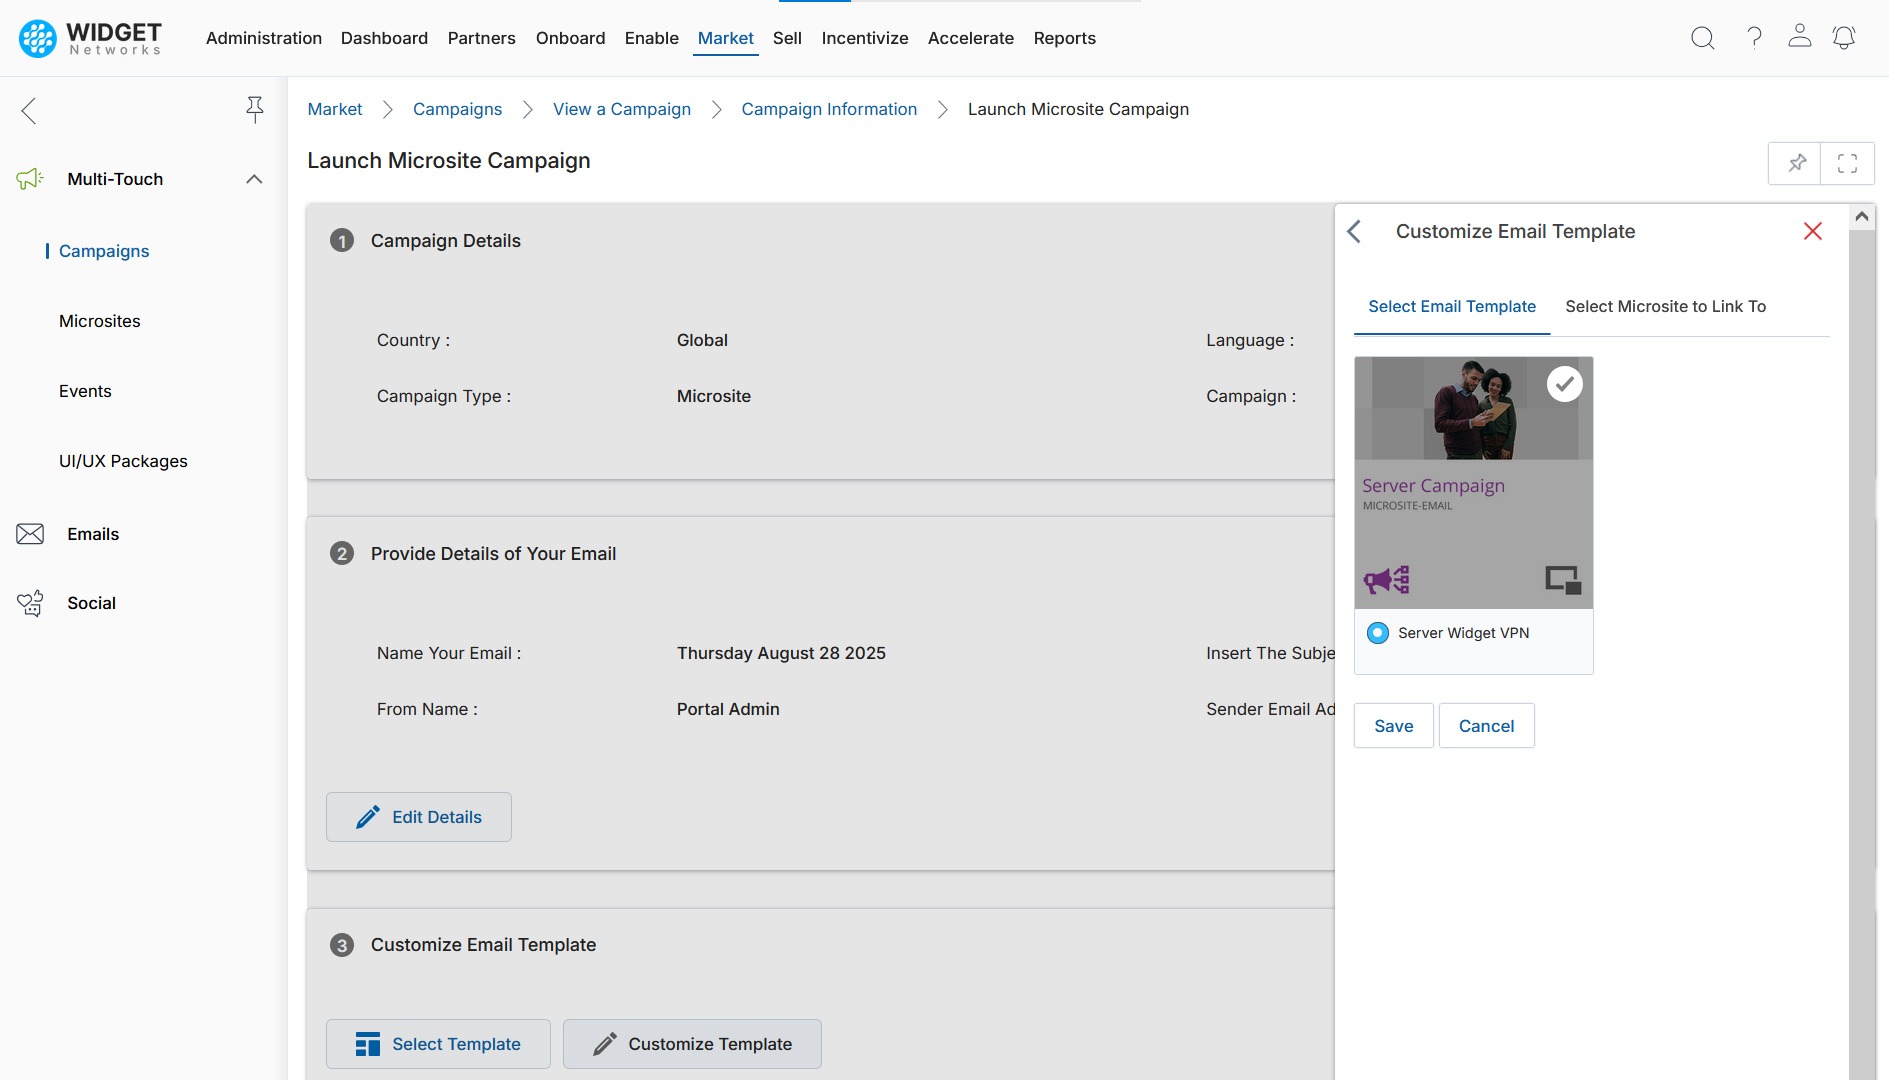
Task: Collapse sidebar with back arrow
Action: (29, 110)
